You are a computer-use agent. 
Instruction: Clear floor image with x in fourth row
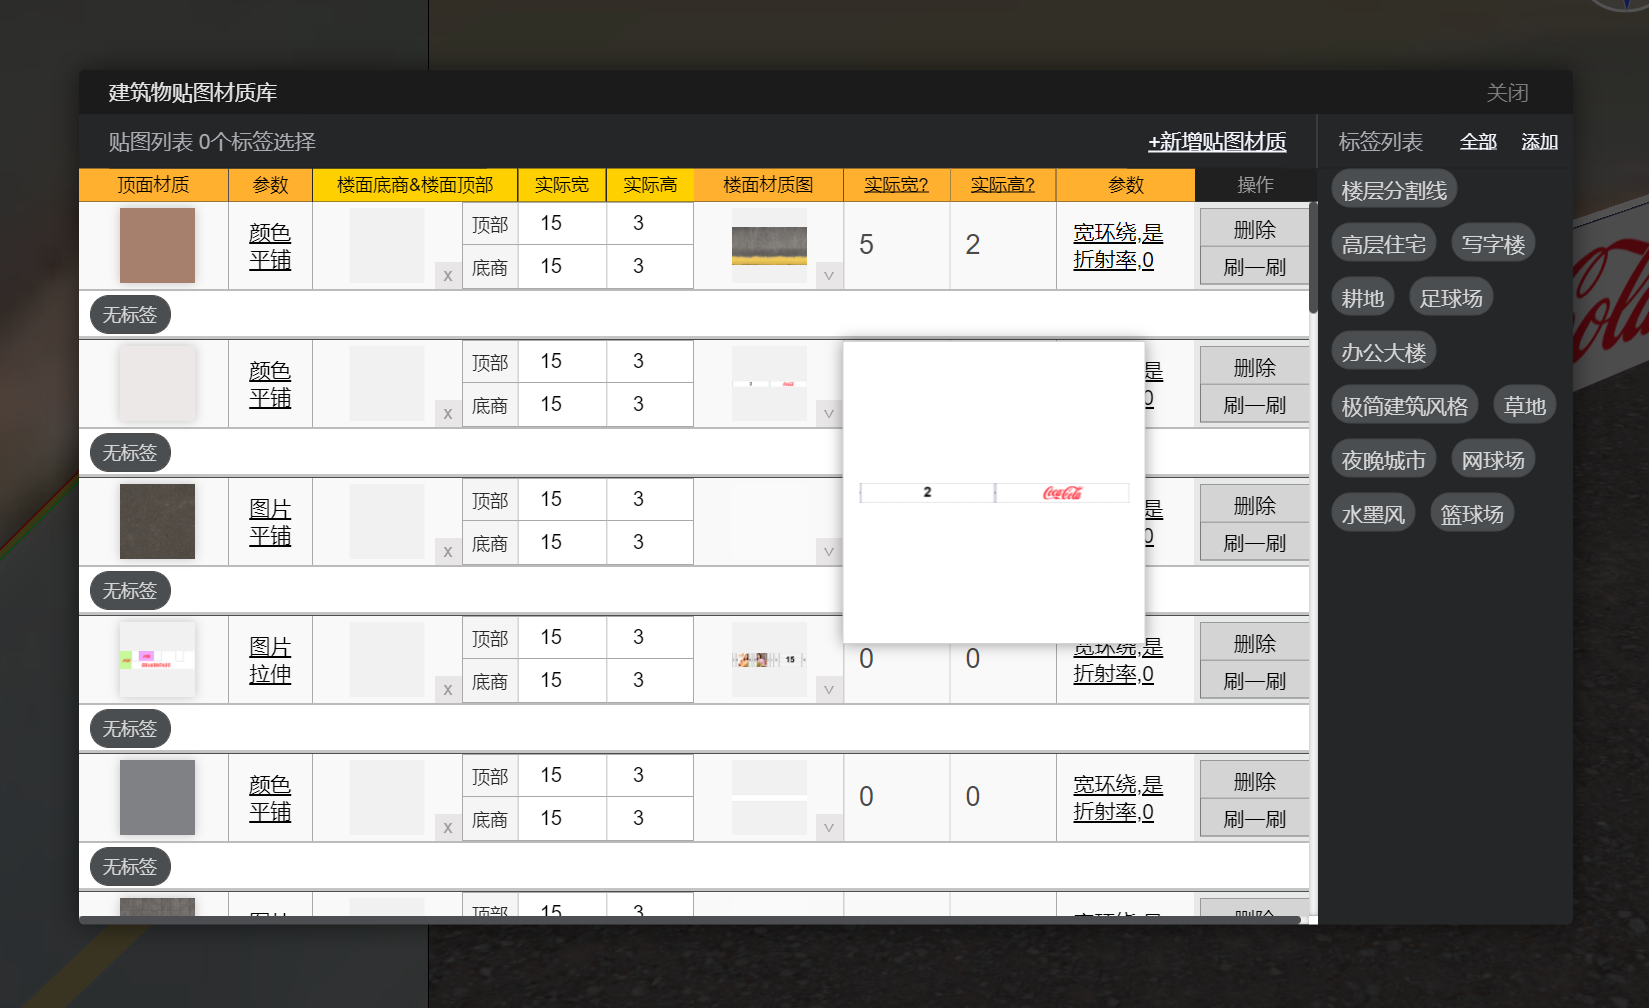pos(447,689)
